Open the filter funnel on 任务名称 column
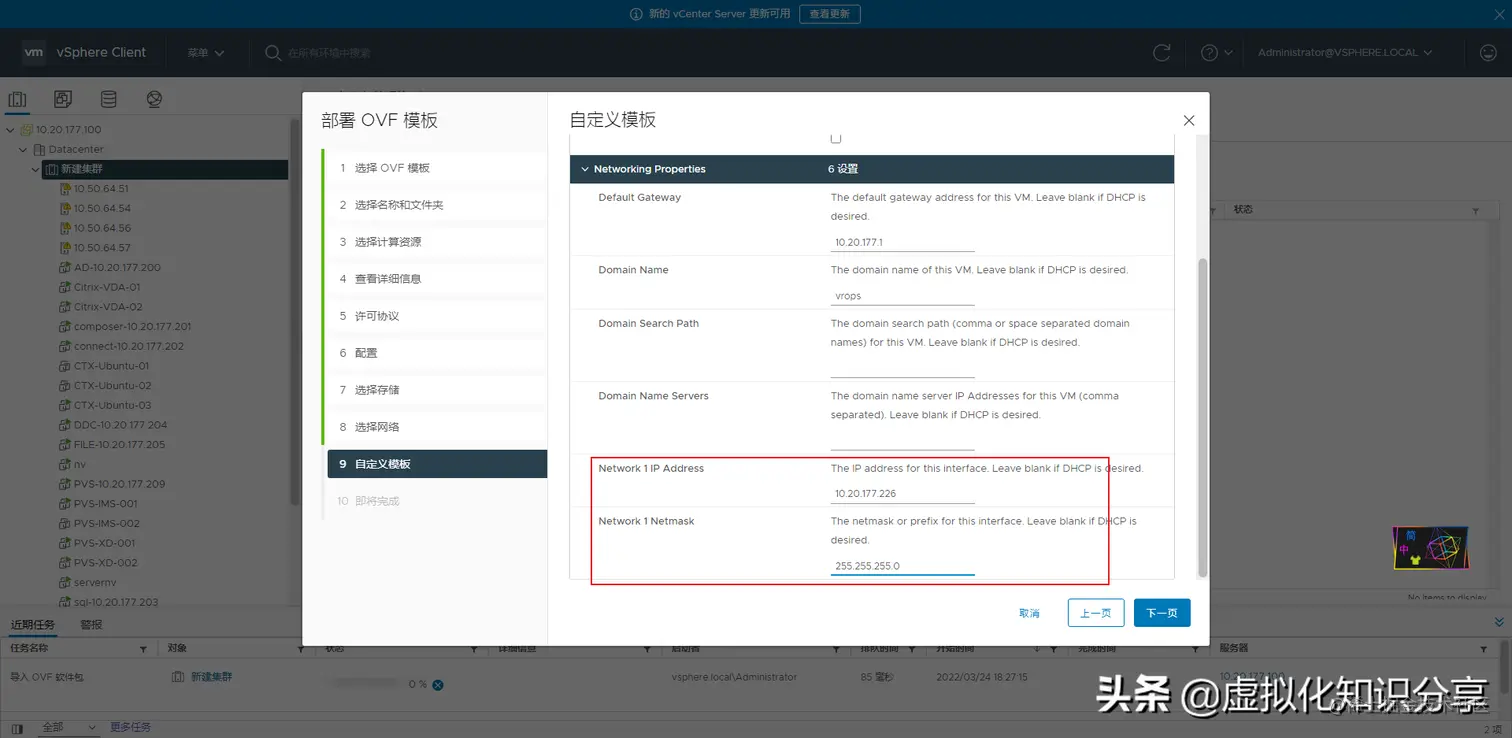The image size is (1512, 738). click(x=143, y=648)
